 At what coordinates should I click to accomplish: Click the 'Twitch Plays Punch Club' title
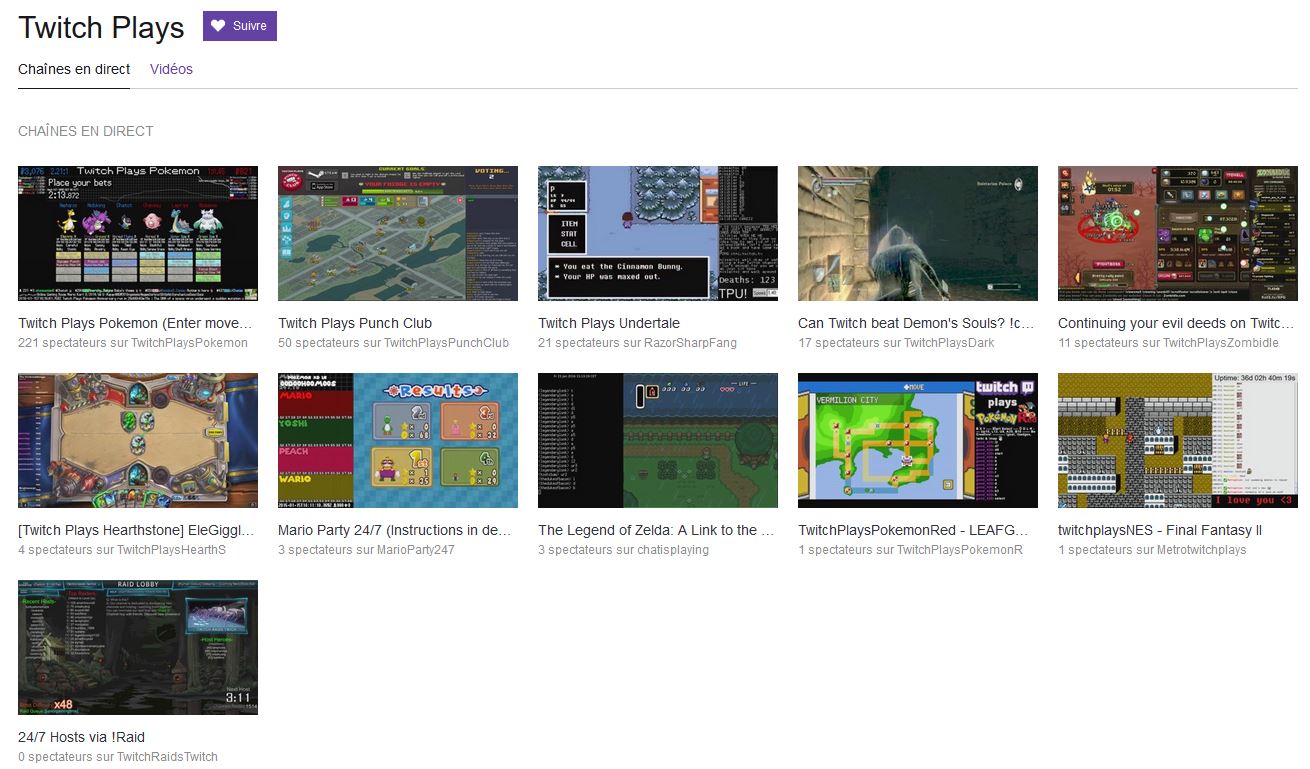pyautogui.click(x=355, y=323)
